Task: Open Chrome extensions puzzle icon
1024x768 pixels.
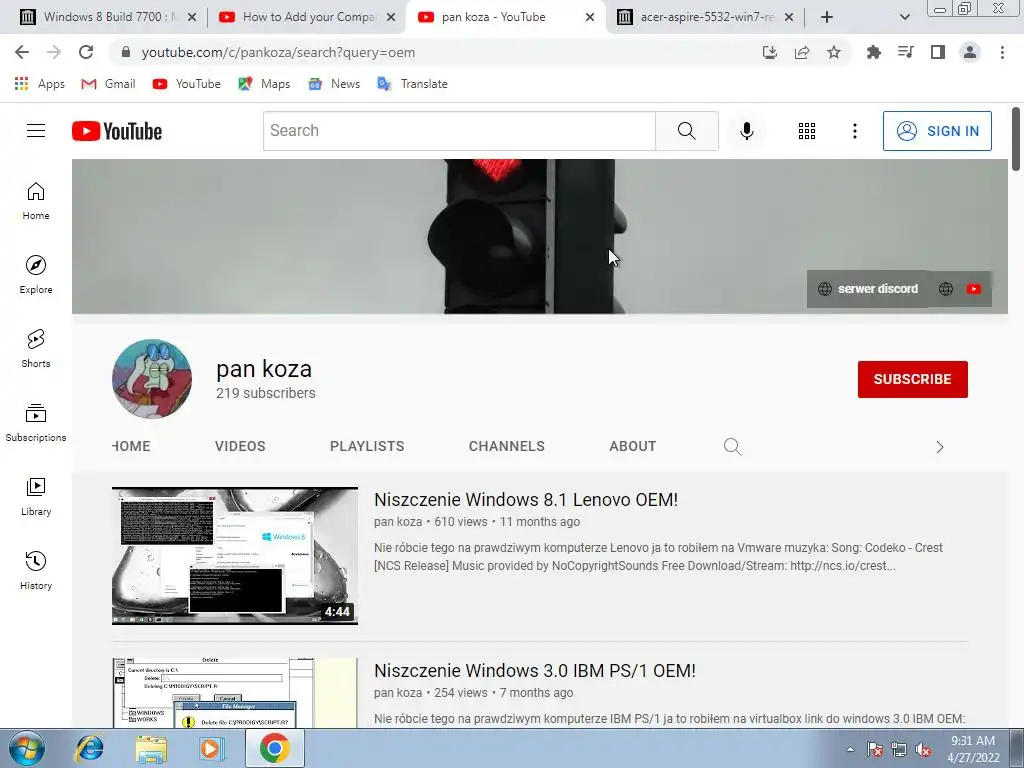Action: [x=873, y=52]
